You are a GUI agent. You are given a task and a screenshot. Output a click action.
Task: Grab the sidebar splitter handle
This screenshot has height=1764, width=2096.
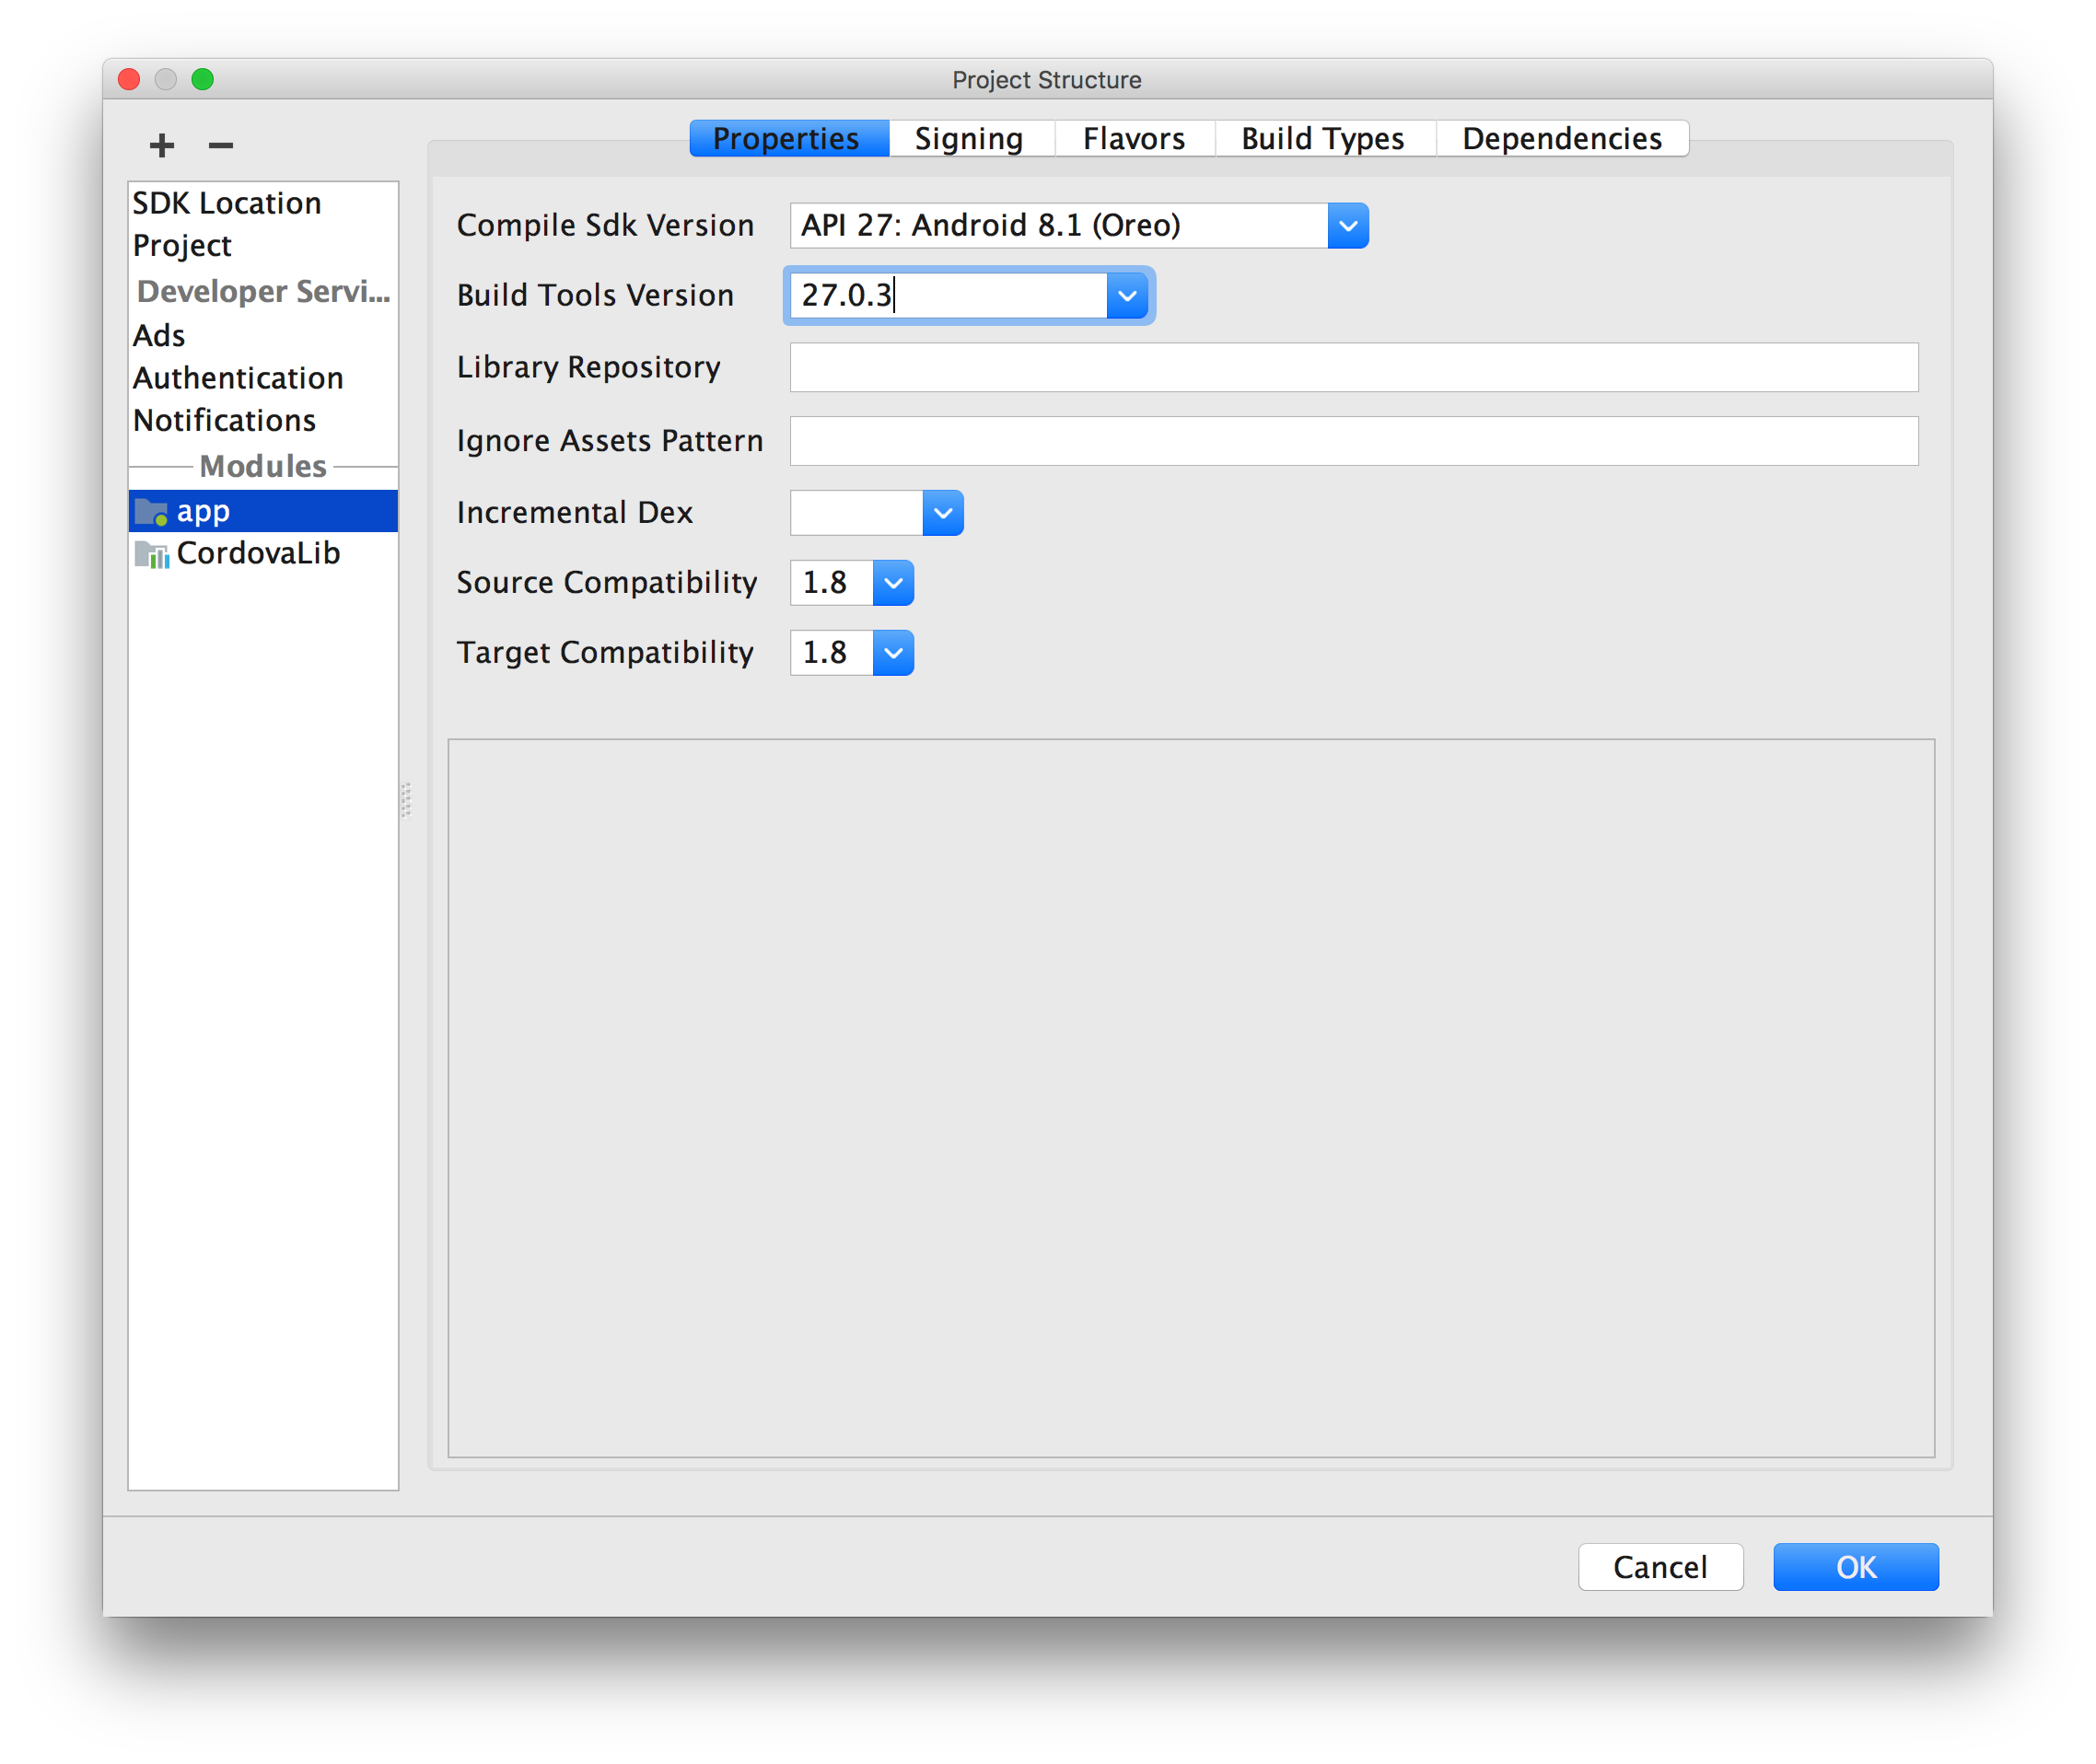coord(406,800)
